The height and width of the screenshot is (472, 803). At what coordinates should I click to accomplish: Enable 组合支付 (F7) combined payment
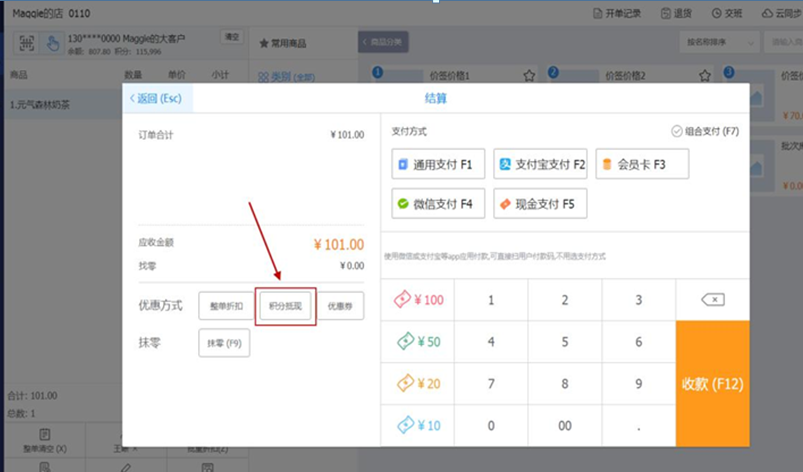point(705,131)
